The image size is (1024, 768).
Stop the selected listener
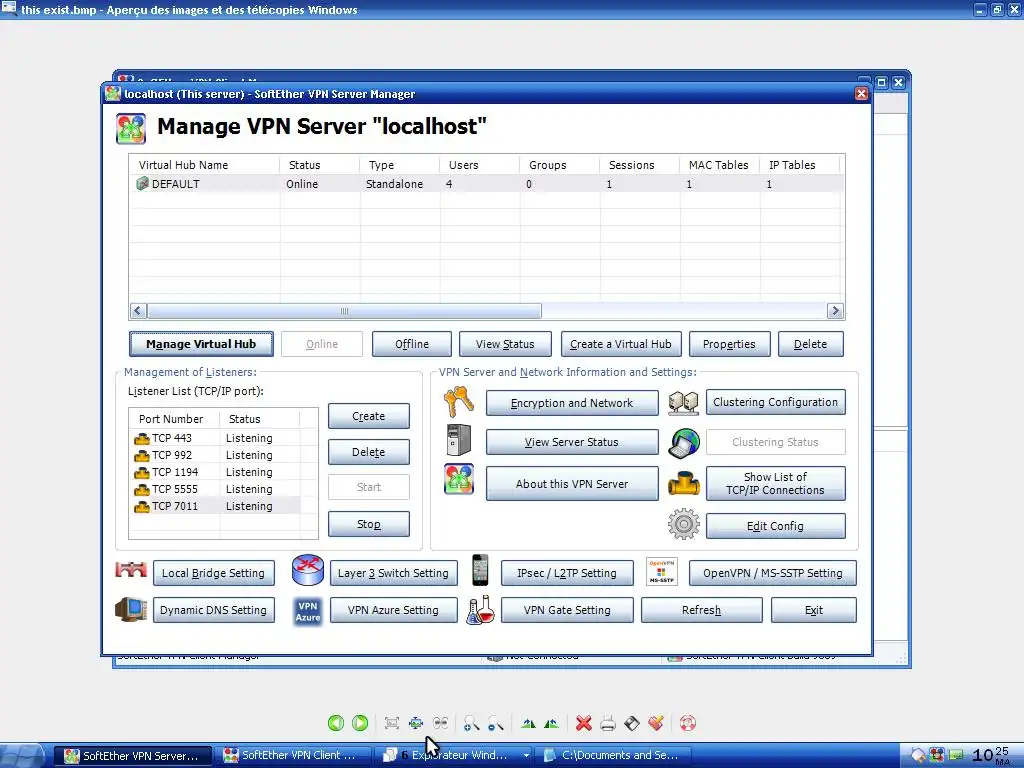click(368, 524)
